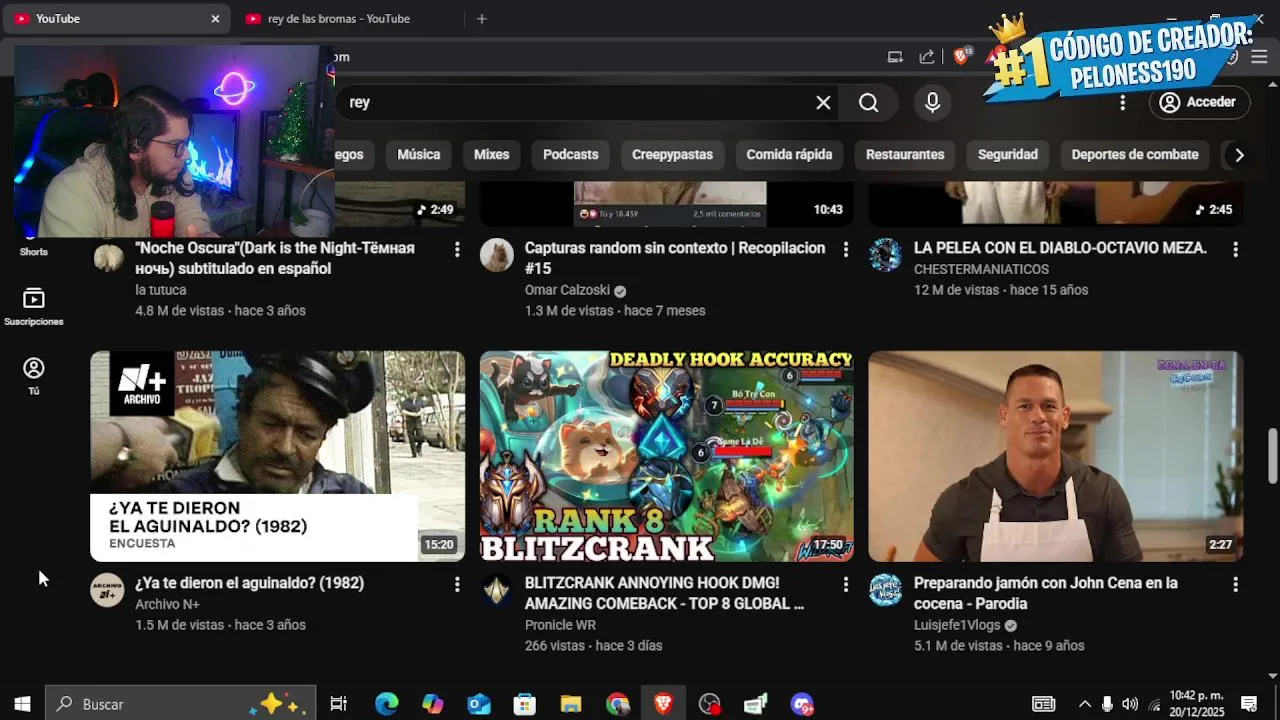Select the Deportes de combate chip
Screen dimensions: 1280x720
[x=1134, y=155]
